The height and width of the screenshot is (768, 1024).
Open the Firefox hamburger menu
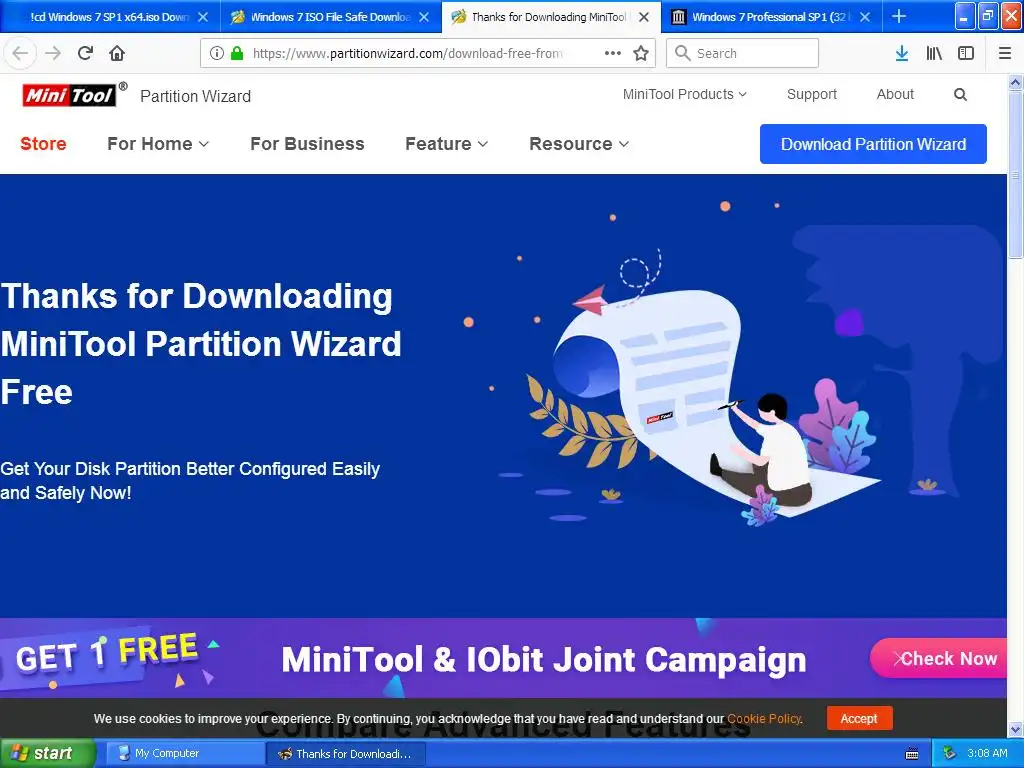coord(1005,53)
